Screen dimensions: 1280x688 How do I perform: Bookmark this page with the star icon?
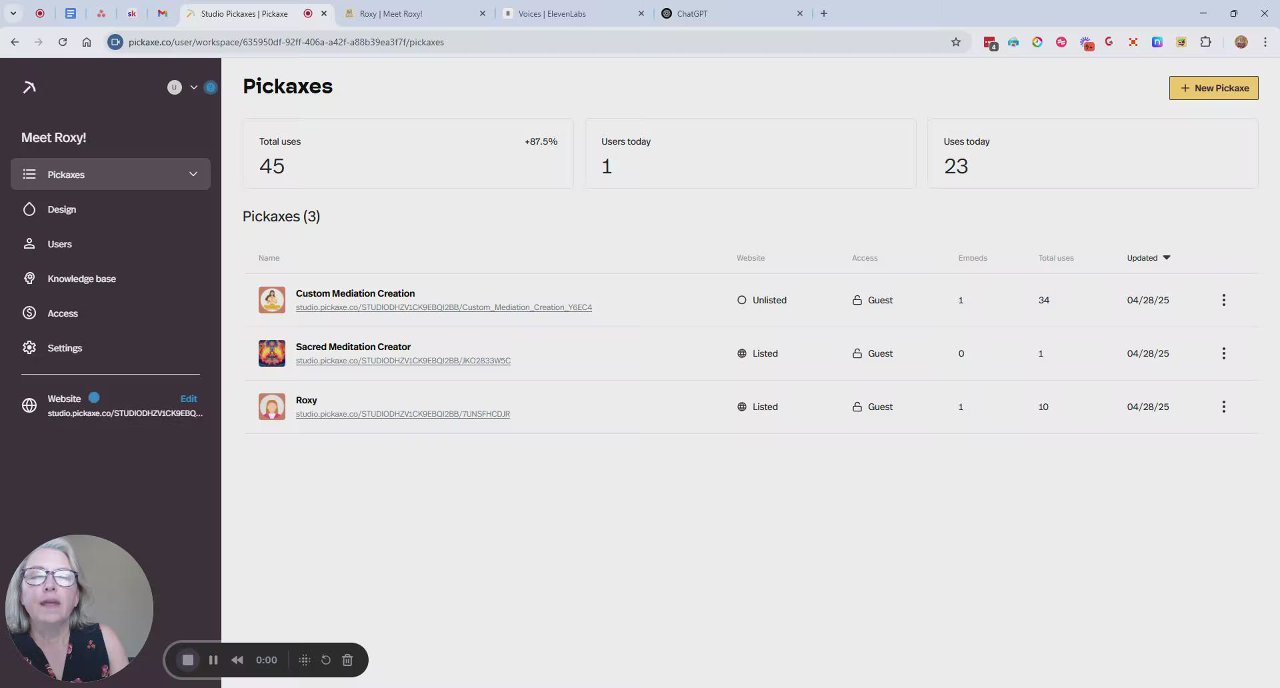tap(955, 42)
